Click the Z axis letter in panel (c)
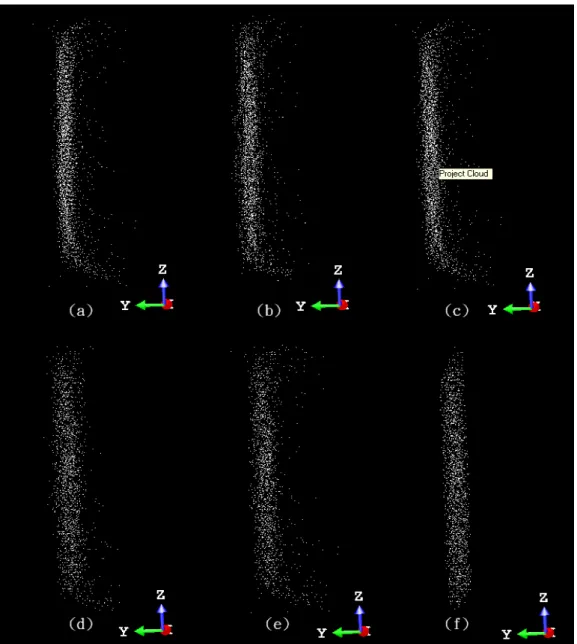Image resolution: width=577 pixels, height=644 pixels. pos(530,273)
